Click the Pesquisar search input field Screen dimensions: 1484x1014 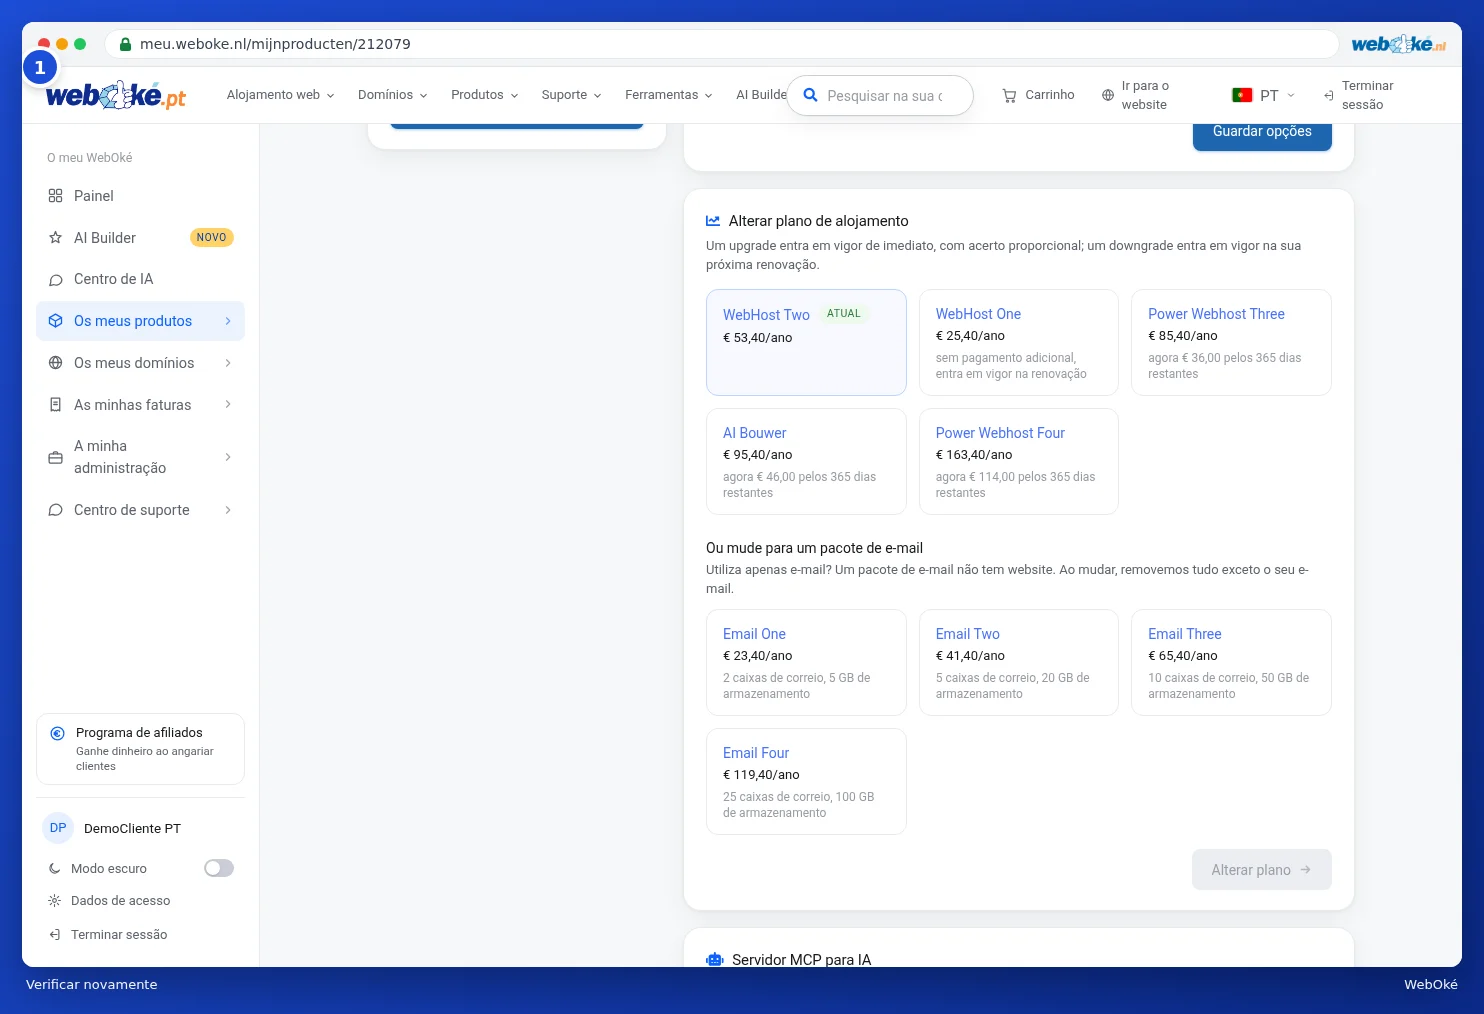tap(880, 96)
